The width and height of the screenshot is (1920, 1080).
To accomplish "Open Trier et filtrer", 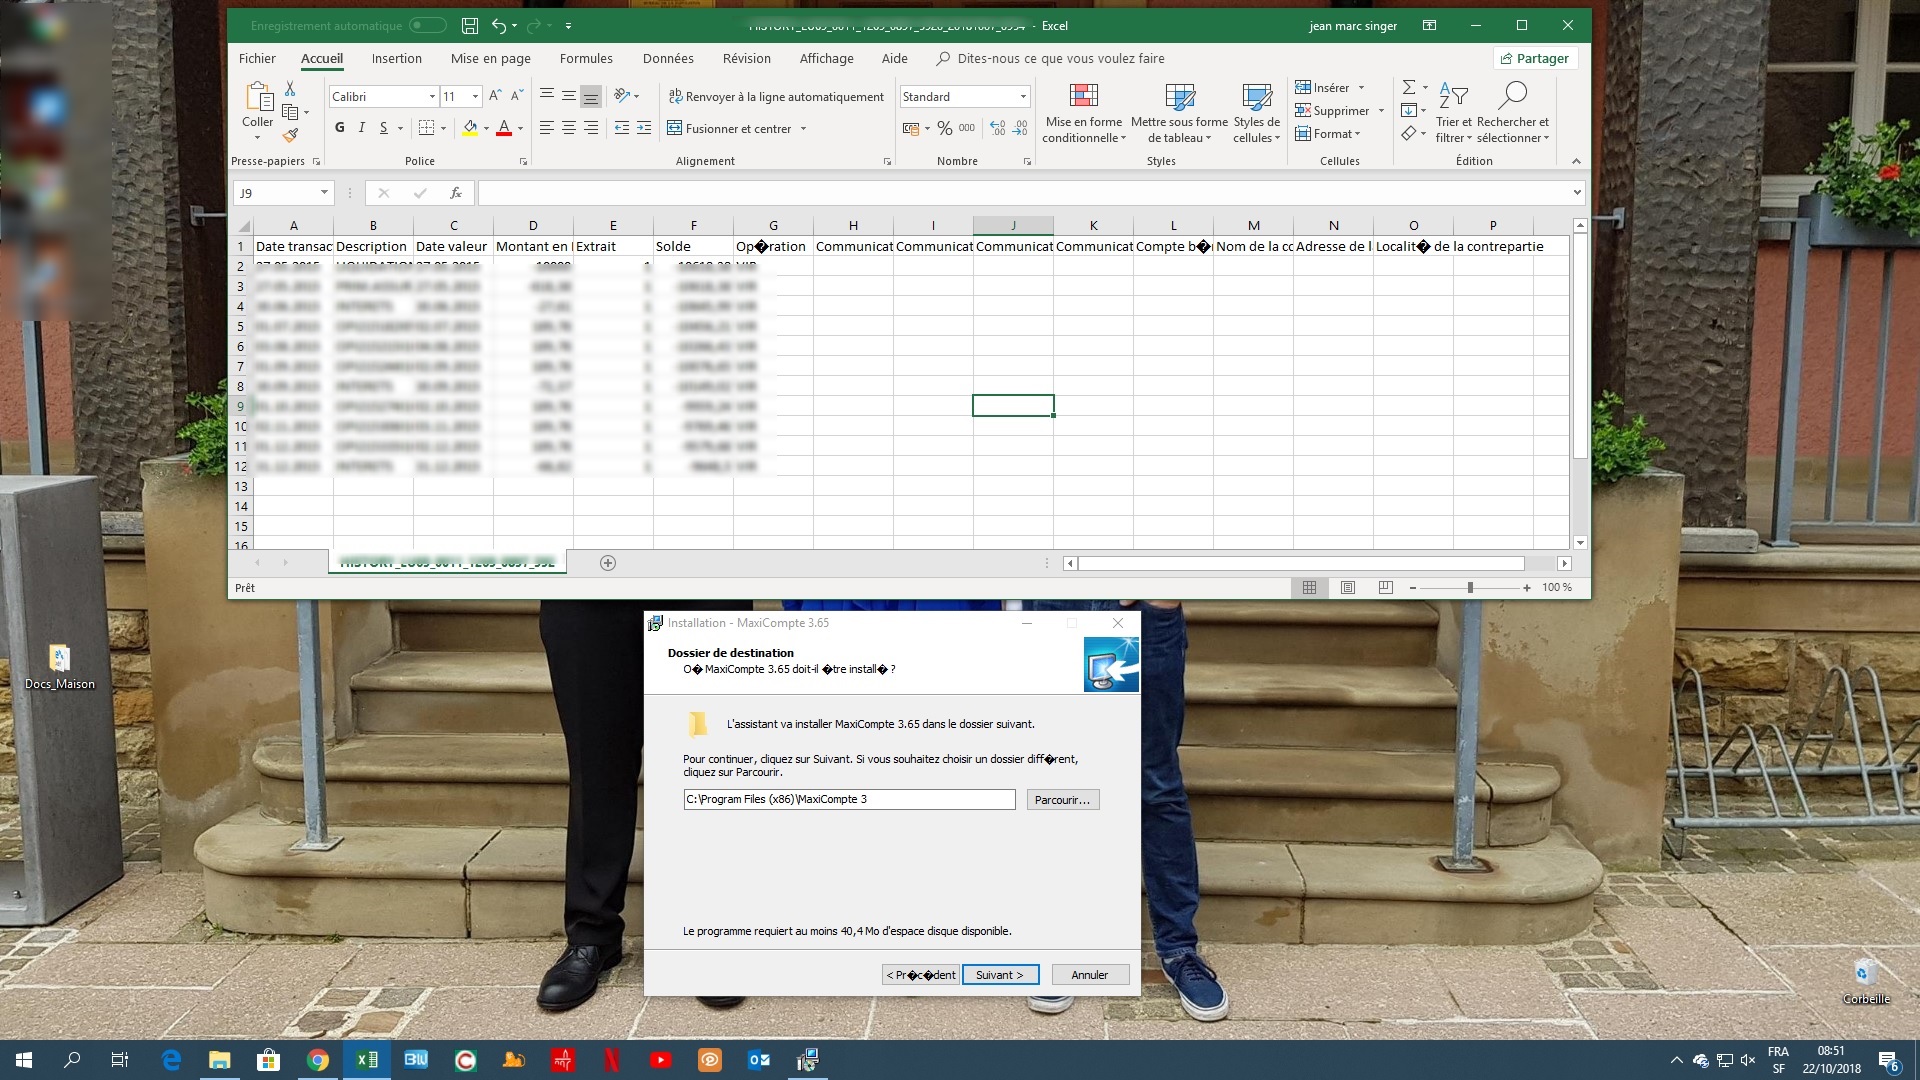I will 1454,112.
